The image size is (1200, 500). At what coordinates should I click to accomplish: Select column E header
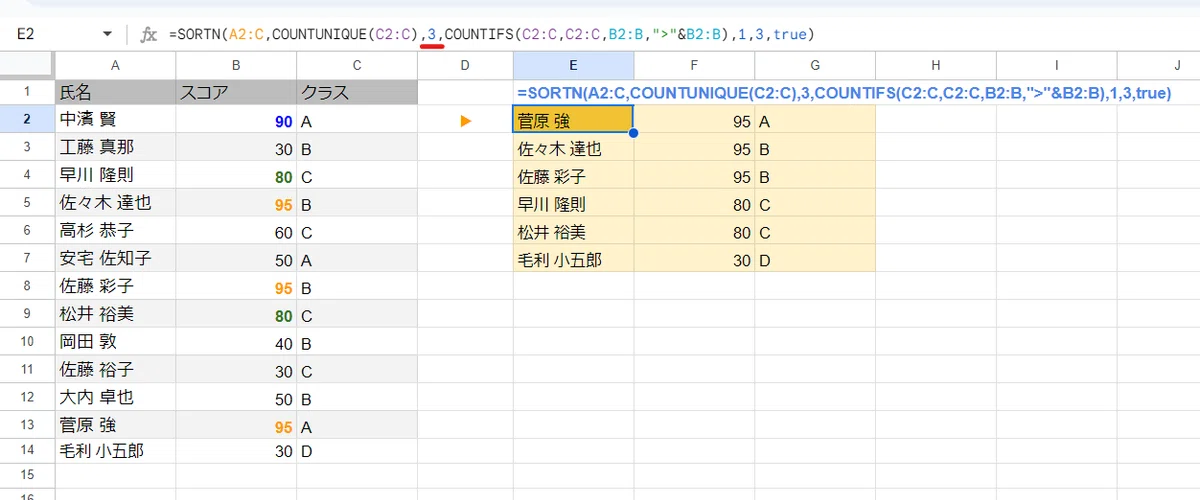573,65
